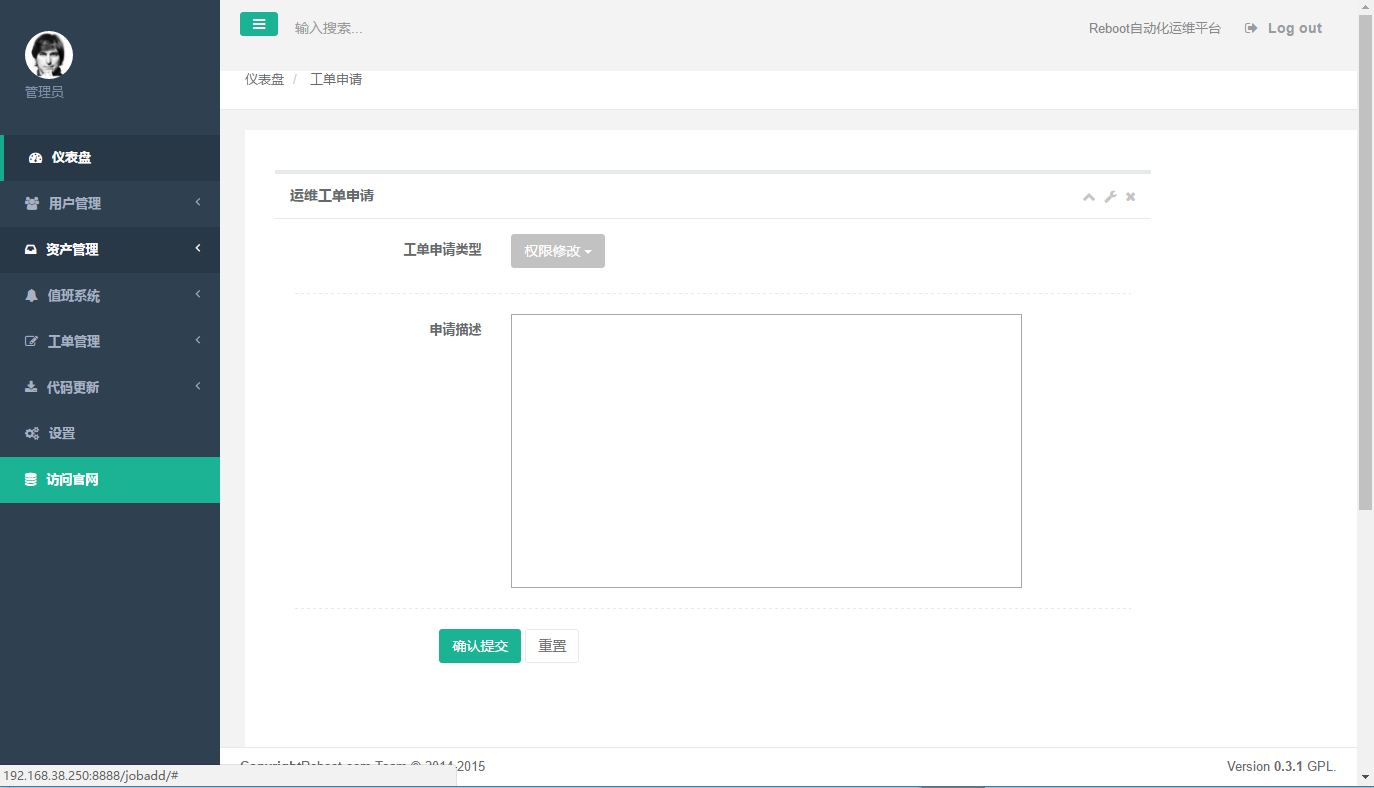Click the 仪表盘 breadcrumb link
Screen dimensions: 1374x788
click(x=262, y=78)
